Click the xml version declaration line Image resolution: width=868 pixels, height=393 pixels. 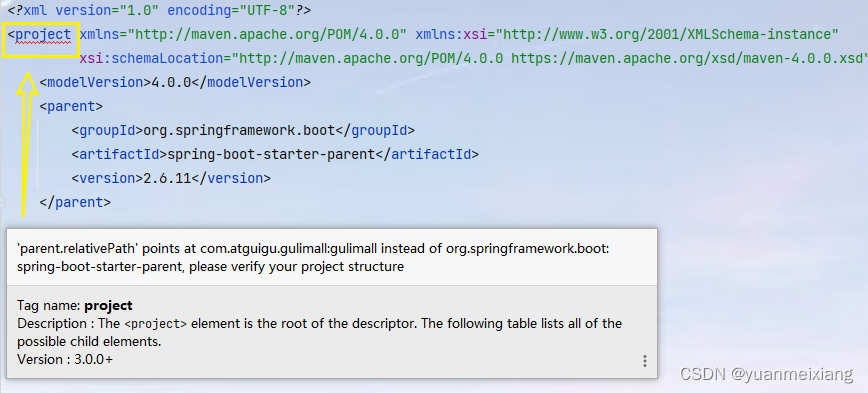pos(159,10)
